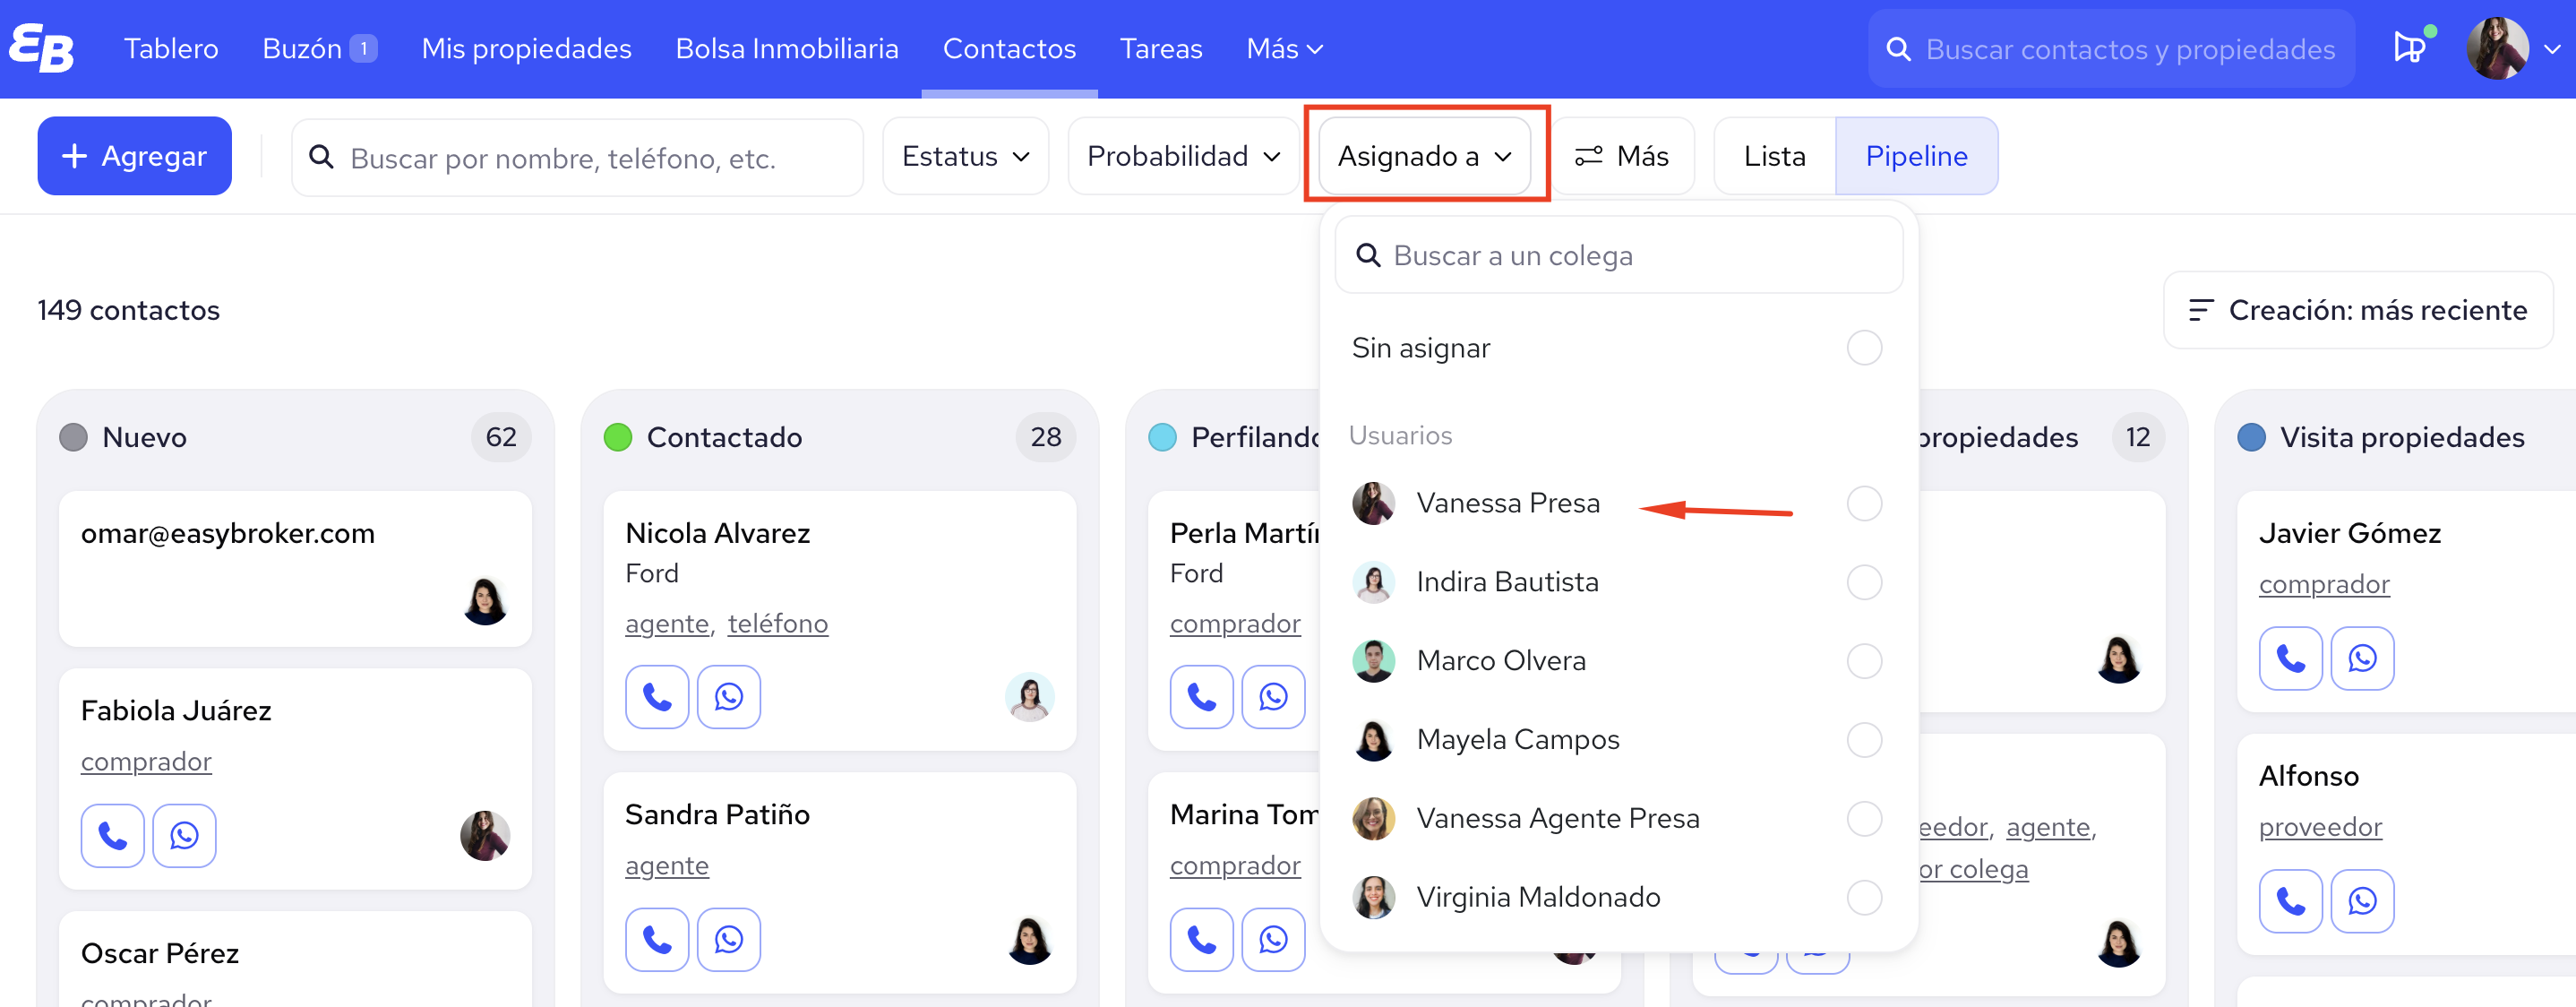2576x1007 pixels.
Task: Open the Probabilidad filter dropdown
Action: 1184,156
